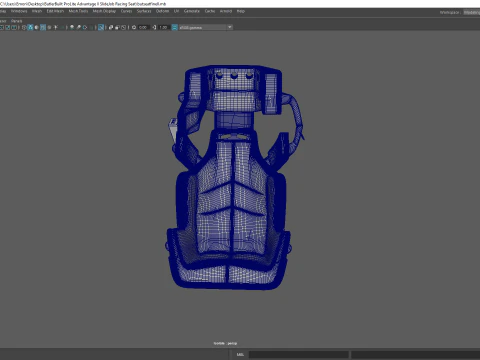Click the MEL command line input
Viewport: 480px width, 360px height.
coord(299,354)
